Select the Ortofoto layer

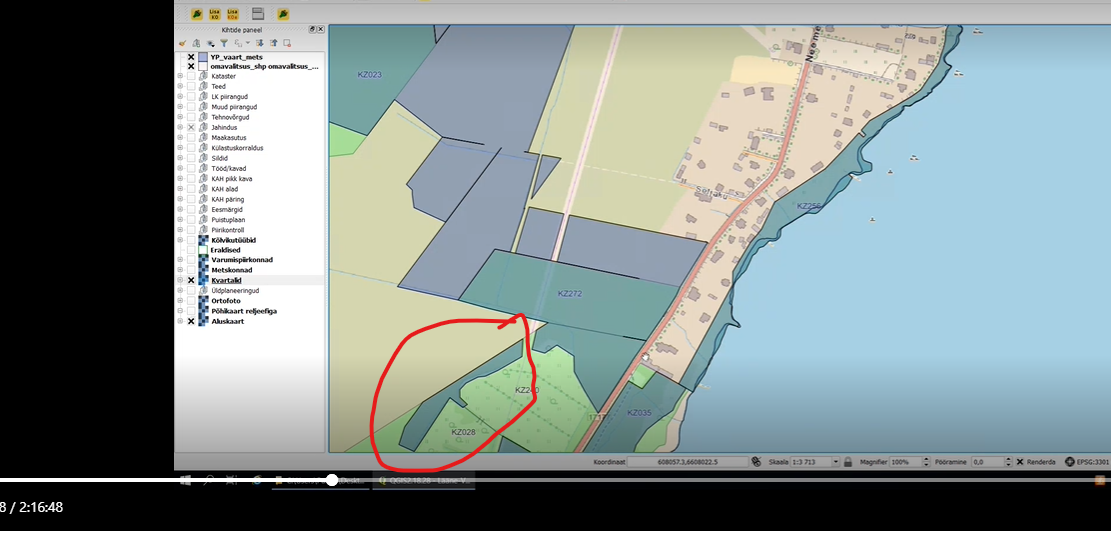click(226, 301)
